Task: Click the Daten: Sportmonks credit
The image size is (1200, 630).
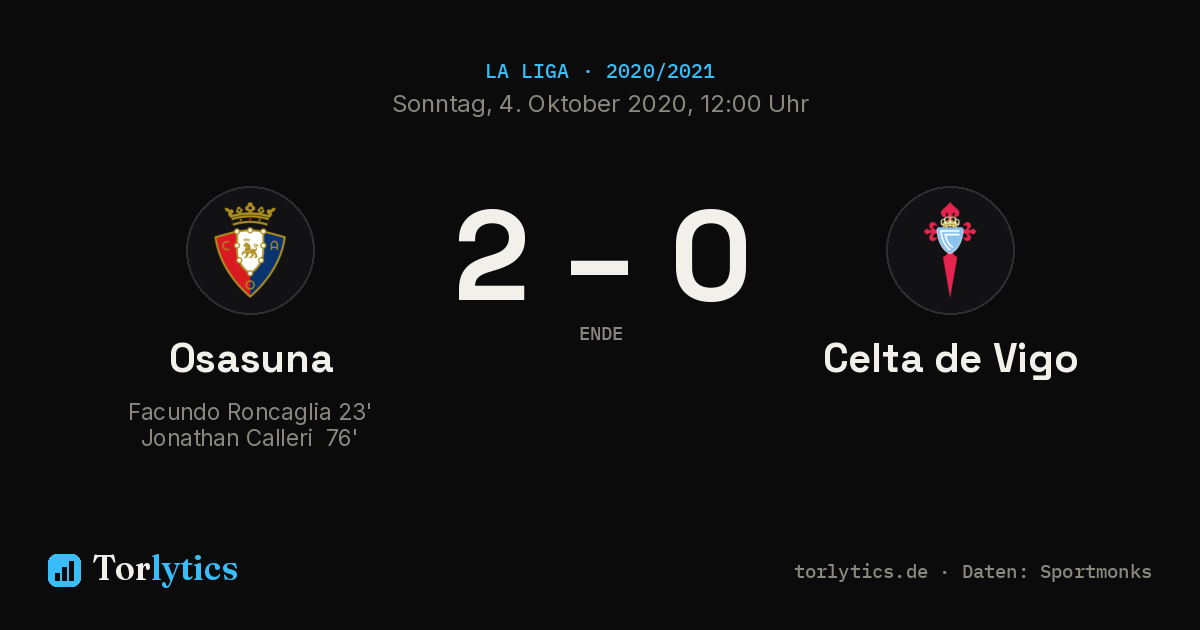Action: pyautogui.click(x=1057, y=572)
